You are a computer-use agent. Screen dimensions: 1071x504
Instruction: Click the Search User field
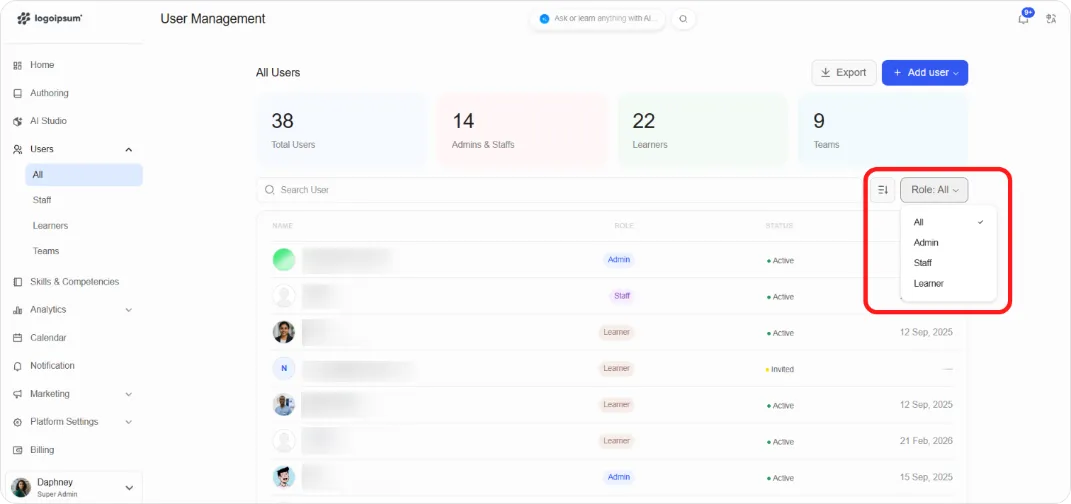point(560,190)
